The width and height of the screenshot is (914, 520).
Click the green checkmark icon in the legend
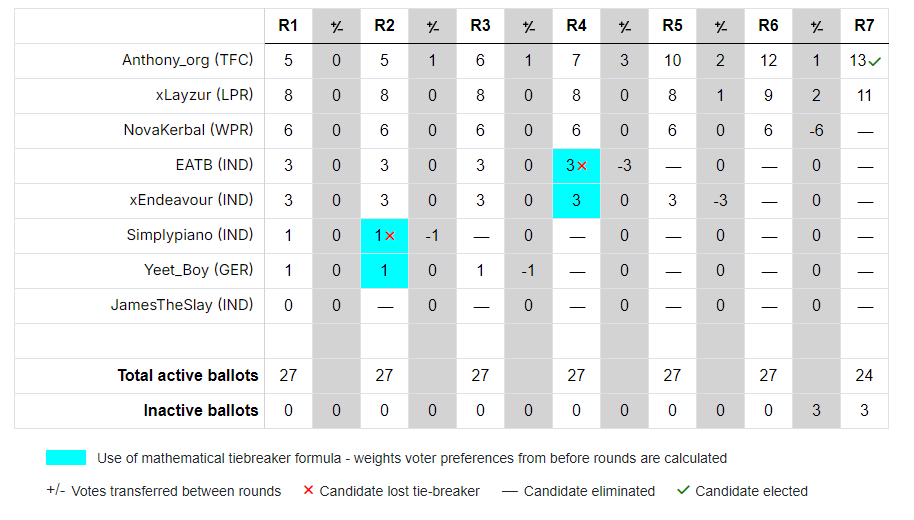[x=683, y=491]
